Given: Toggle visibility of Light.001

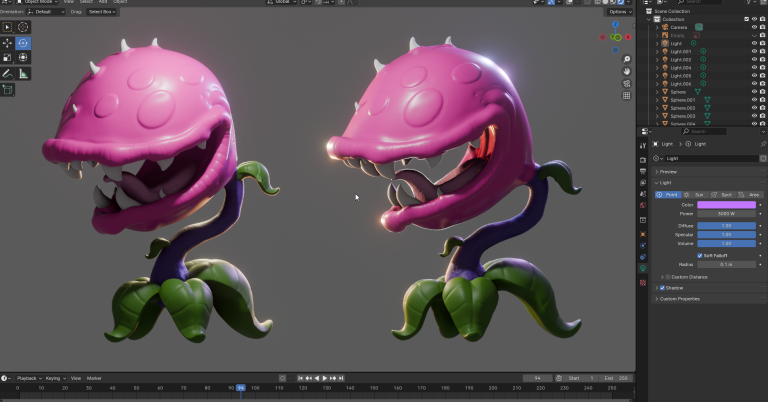Looking at the screenshot, I should point(754,51).
